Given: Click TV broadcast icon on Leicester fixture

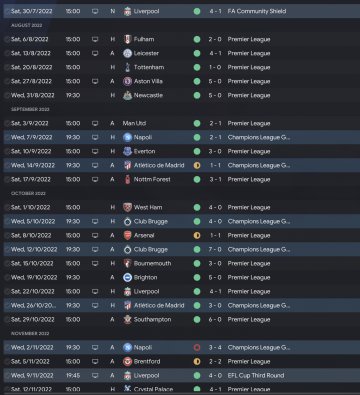Looking at the screenshot, I should coord(95,53).
